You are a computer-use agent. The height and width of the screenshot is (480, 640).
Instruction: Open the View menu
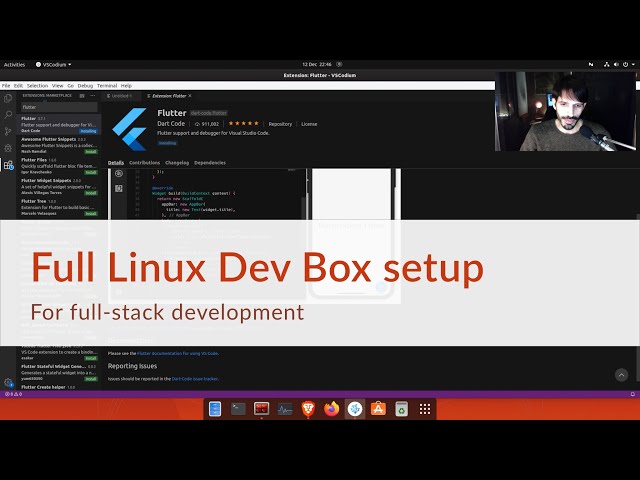coord(58,86)
